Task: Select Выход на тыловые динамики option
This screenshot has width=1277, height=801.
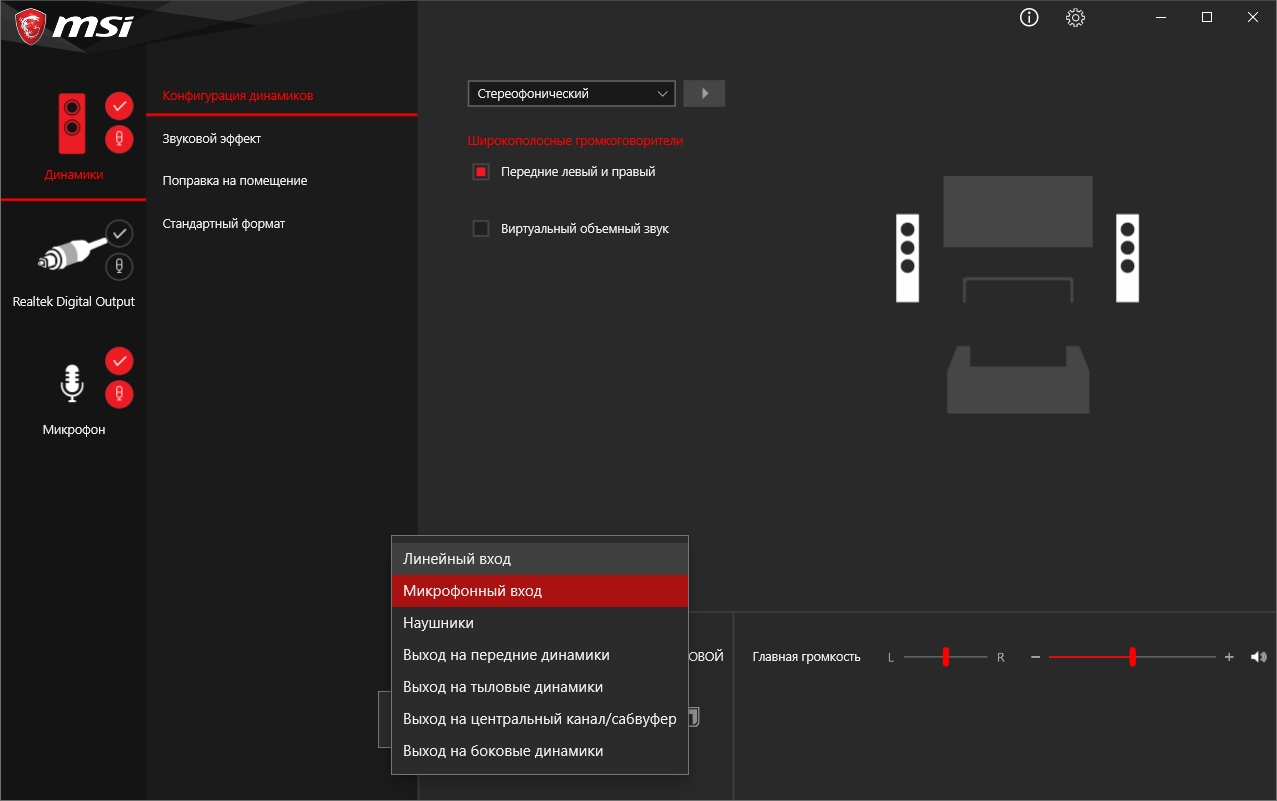Action: (540, 687)
